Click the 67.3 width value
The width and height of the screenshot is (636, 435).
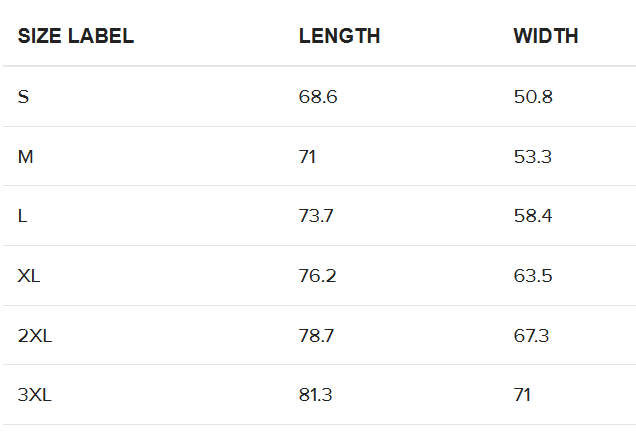point(531,336)
